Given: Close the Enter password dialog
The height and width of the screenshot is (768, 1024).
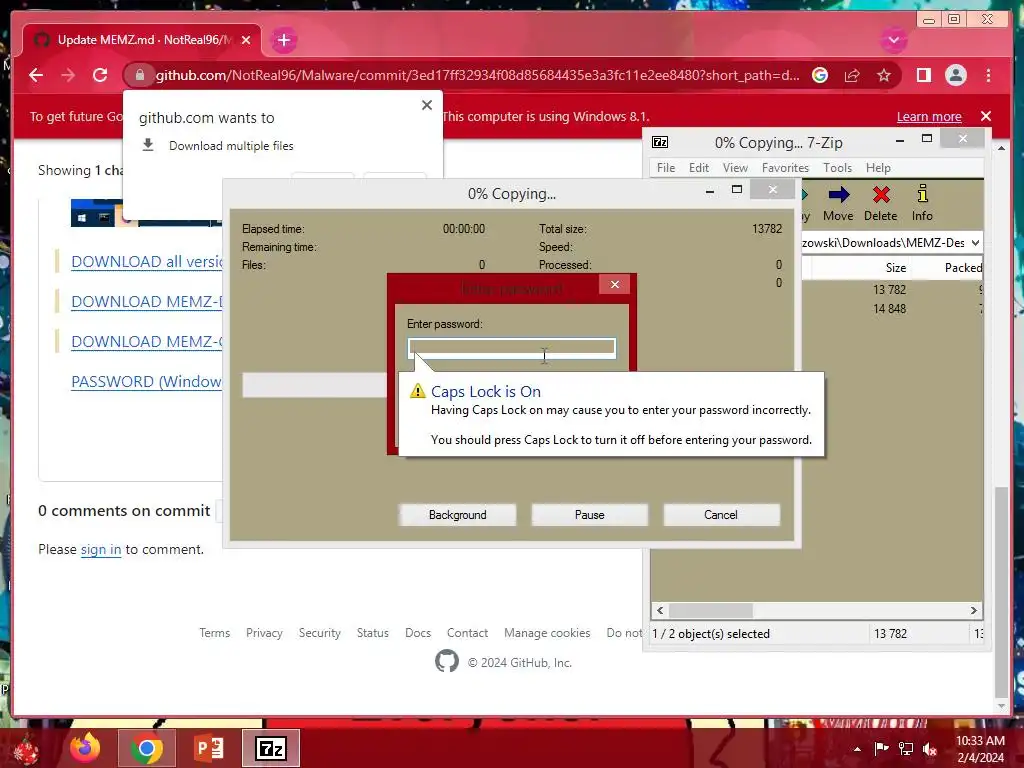Looking at the screenshot, I should click(615, 284).
